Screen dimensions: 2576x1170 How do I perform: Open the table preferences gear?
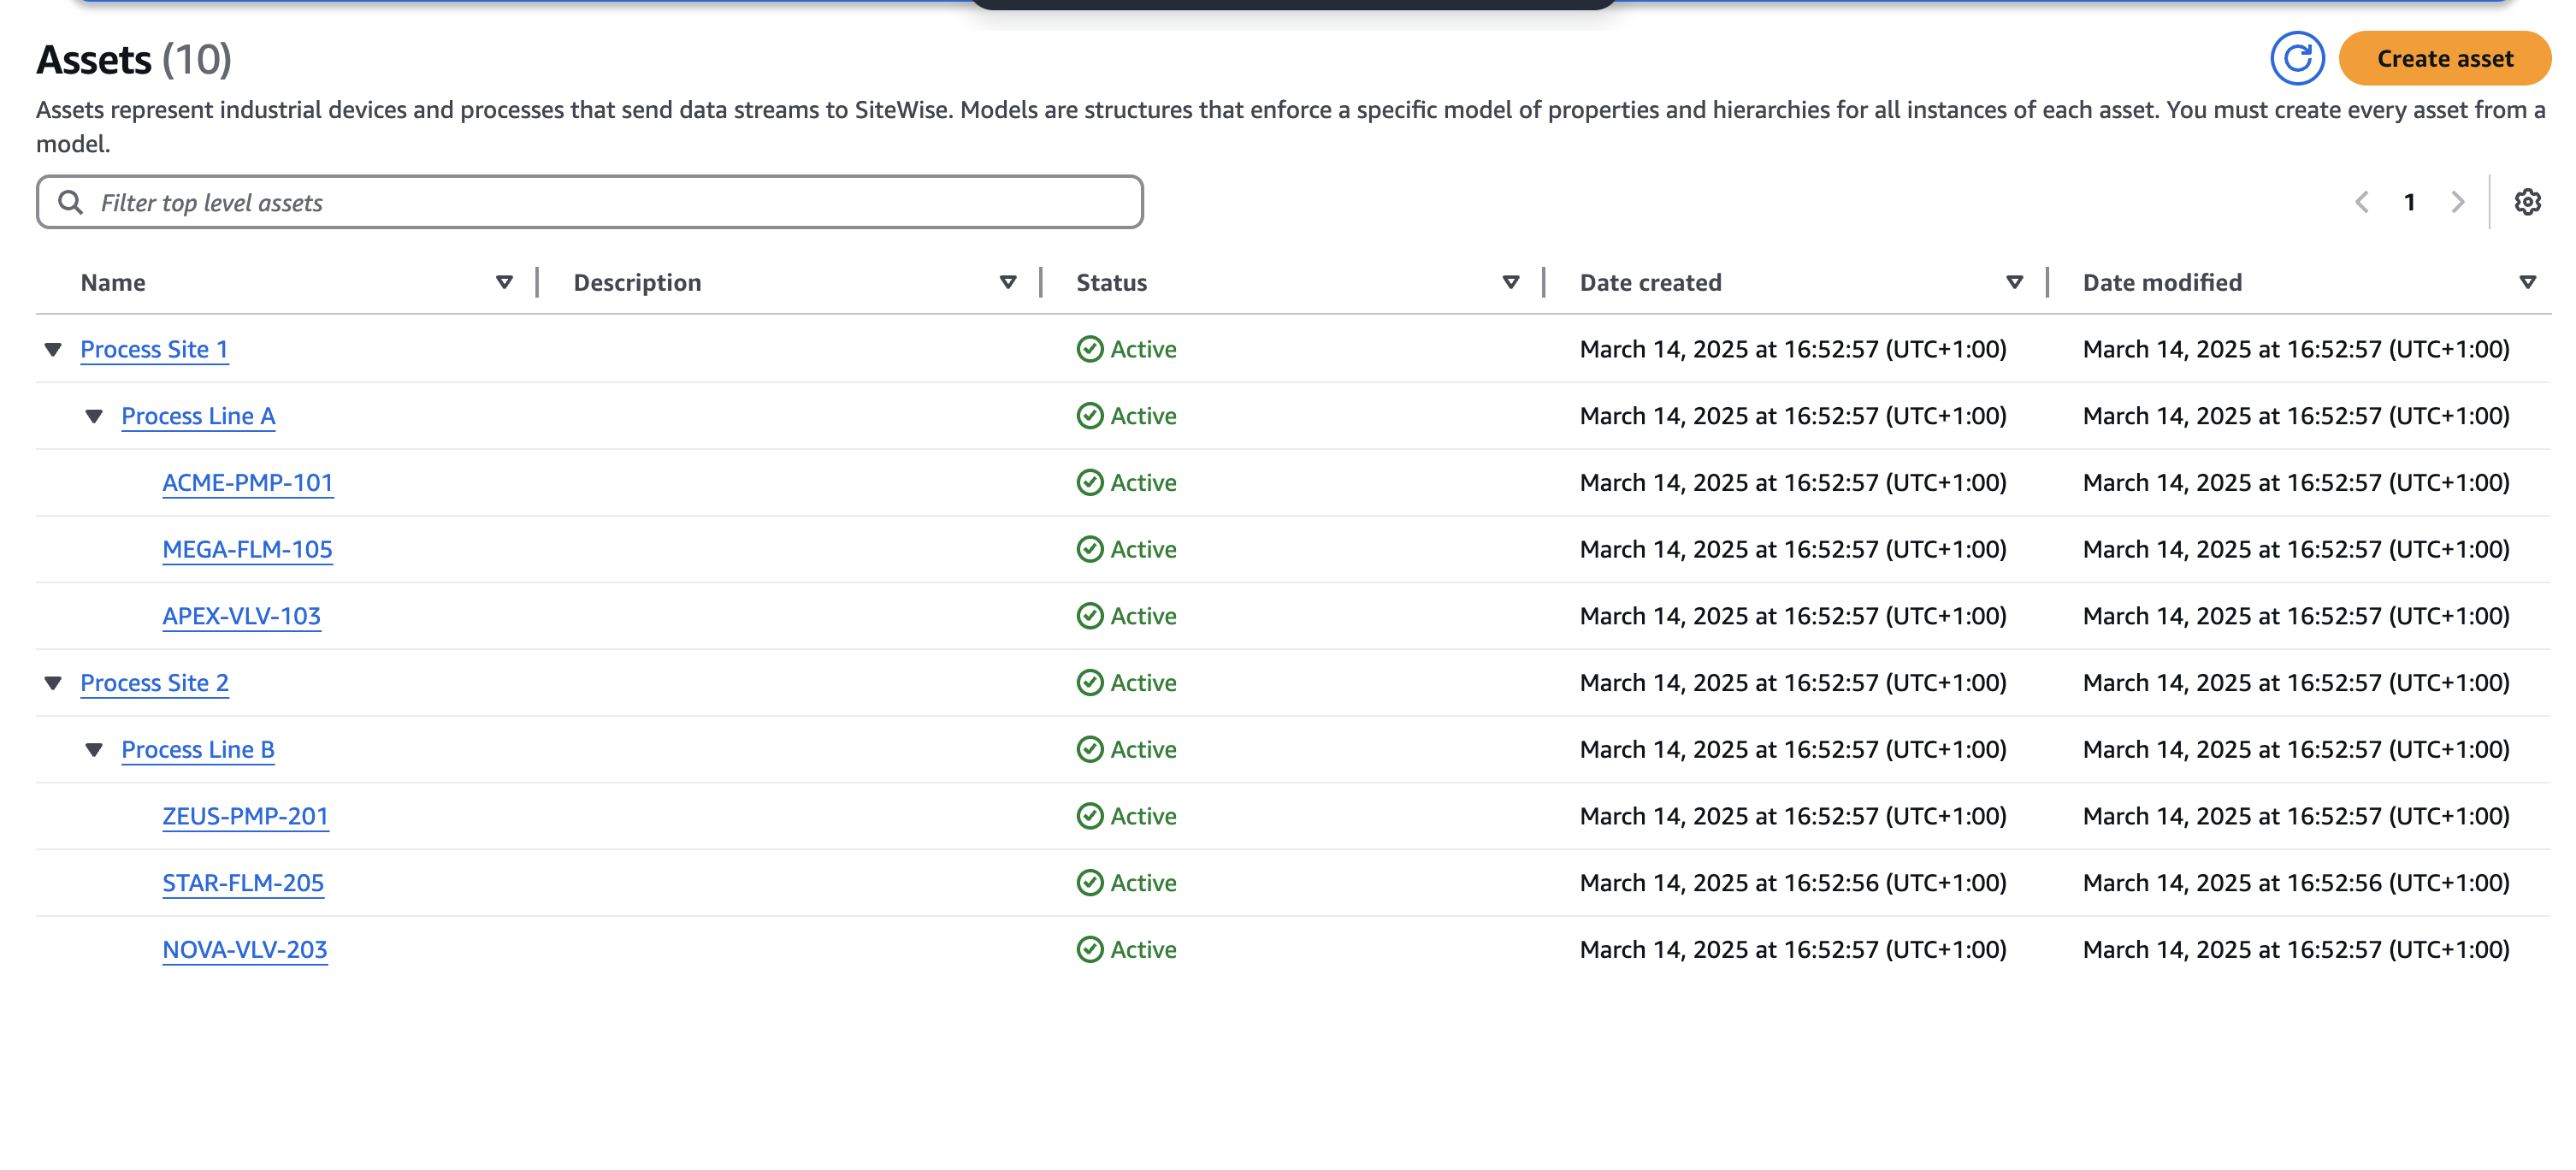click(2528, 202)
